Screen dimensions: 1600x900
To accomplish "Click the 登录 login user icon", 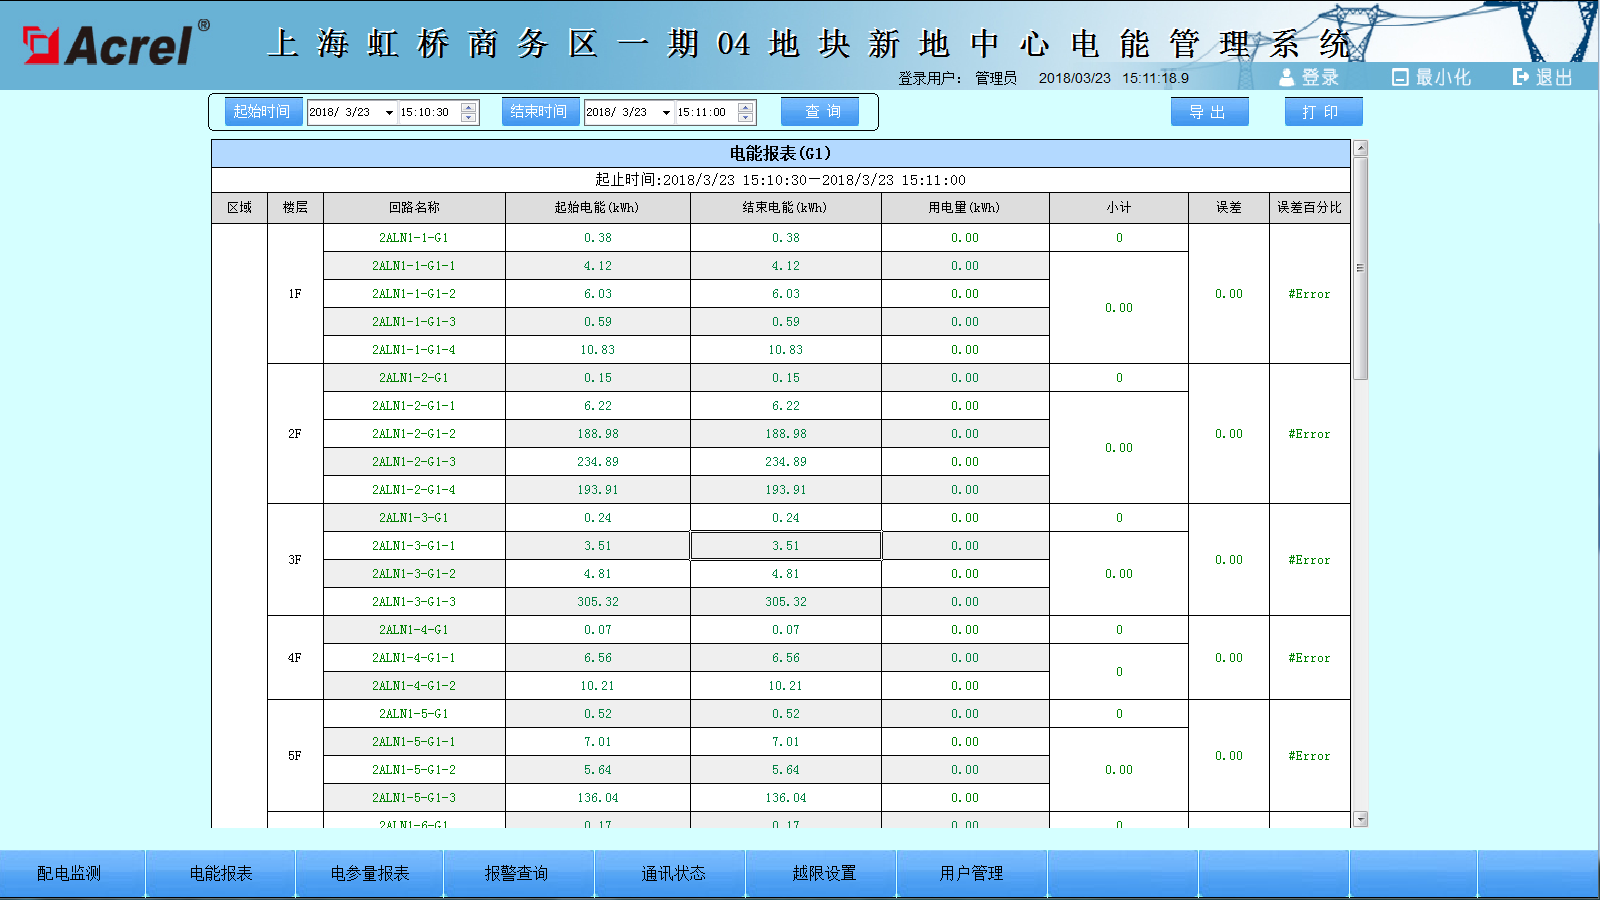I will point(1287,77).
